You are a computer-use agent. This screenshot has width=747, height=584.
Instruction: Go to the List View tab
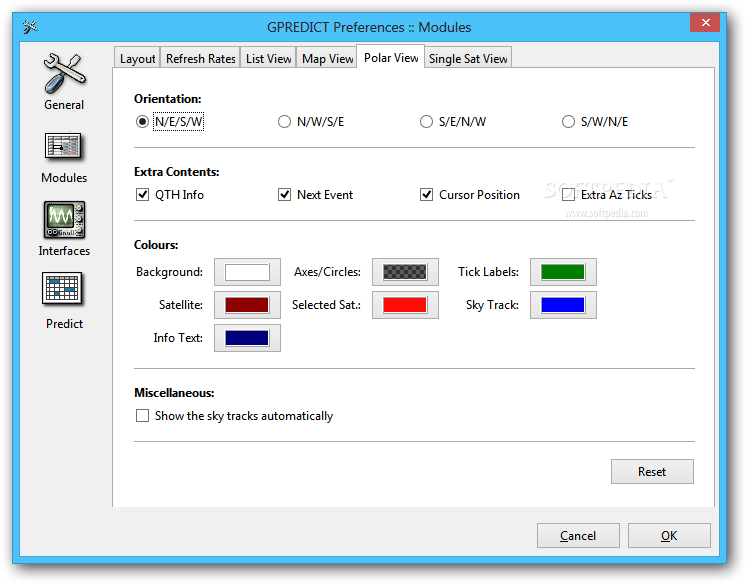click(x=268, y=59)
